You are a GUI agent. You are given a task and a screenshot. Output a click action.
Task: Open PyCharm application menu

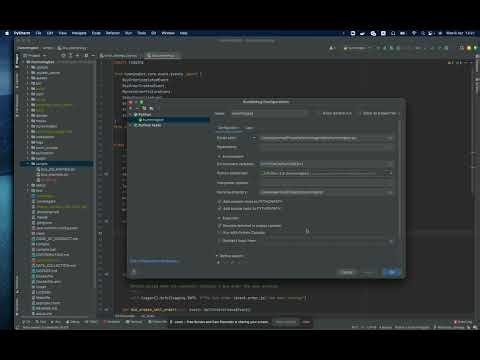point(22,33)
